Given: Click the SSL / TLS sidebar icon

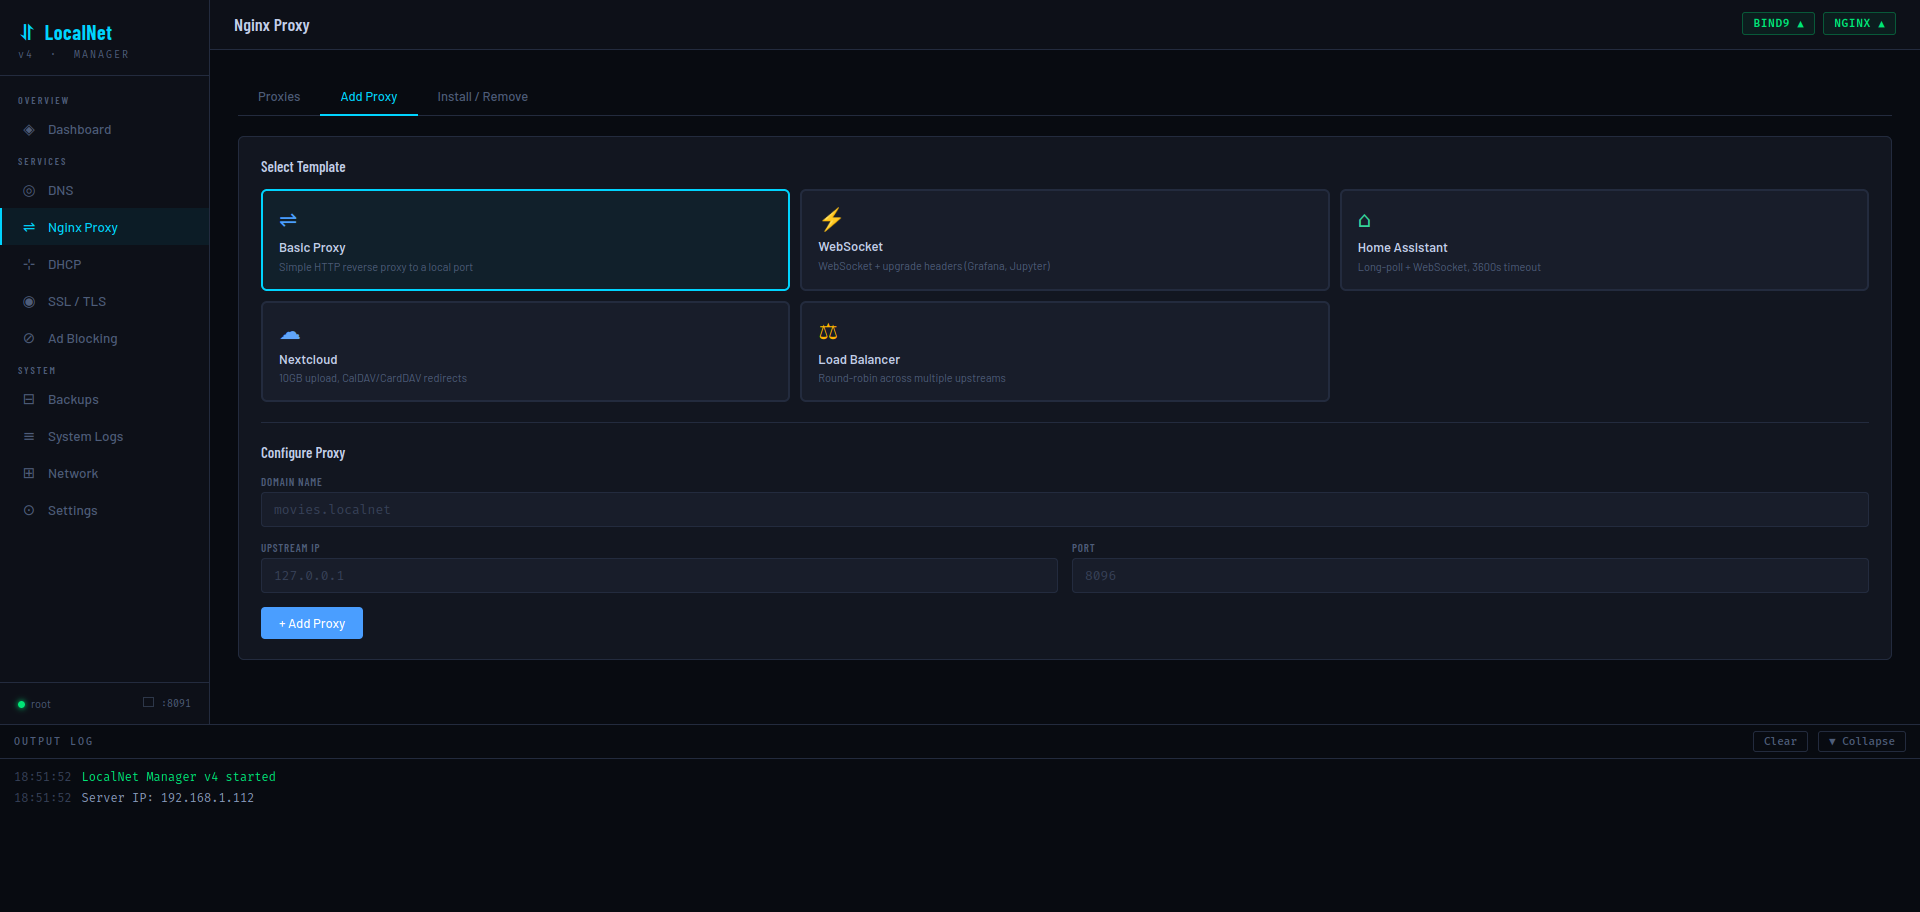Looking at the screenshot, I should 29,302.
